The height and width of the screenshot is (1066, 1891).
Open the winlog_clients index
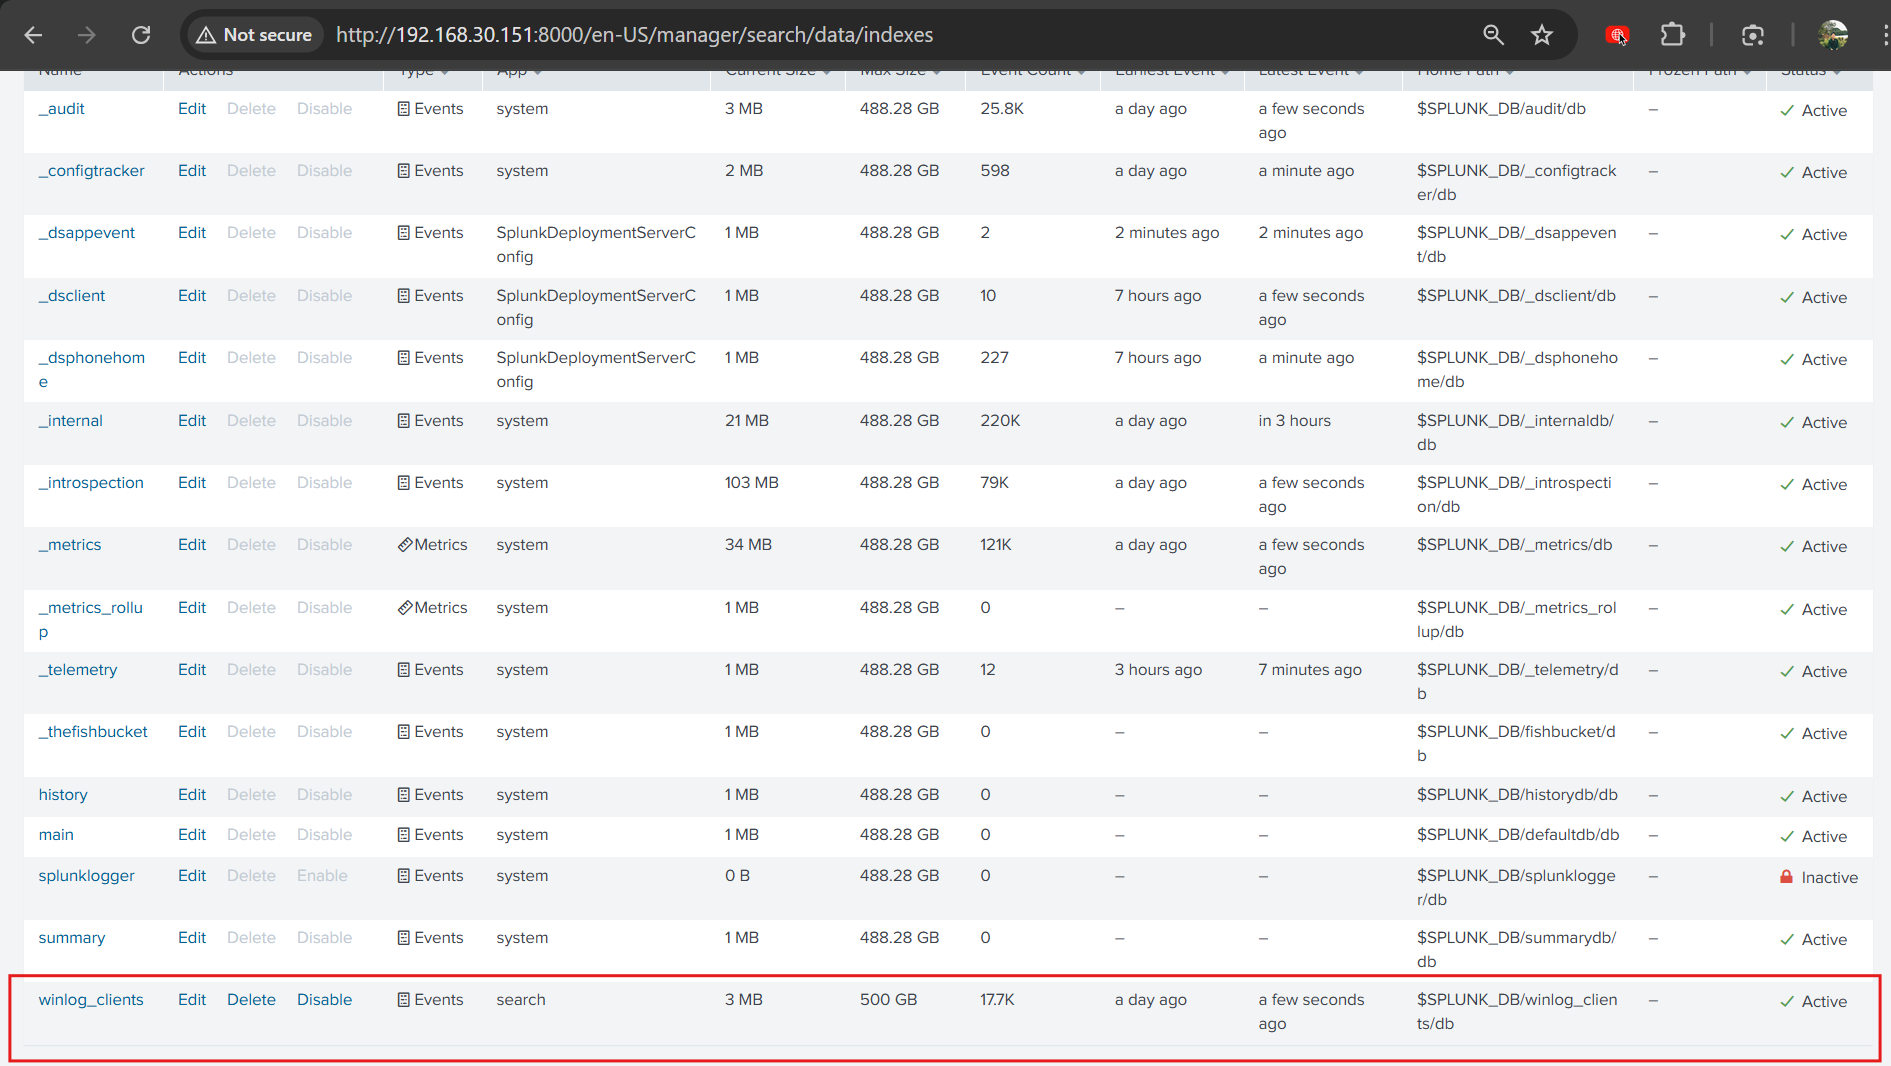pos(91,1000)
